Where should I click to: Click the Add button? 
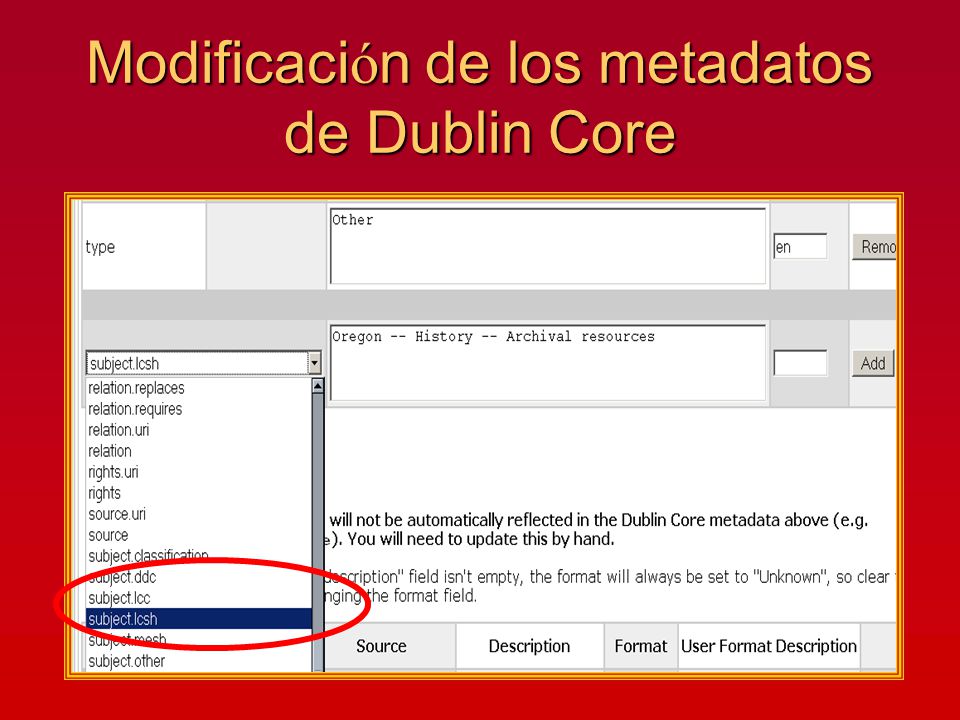pos(873,363)
